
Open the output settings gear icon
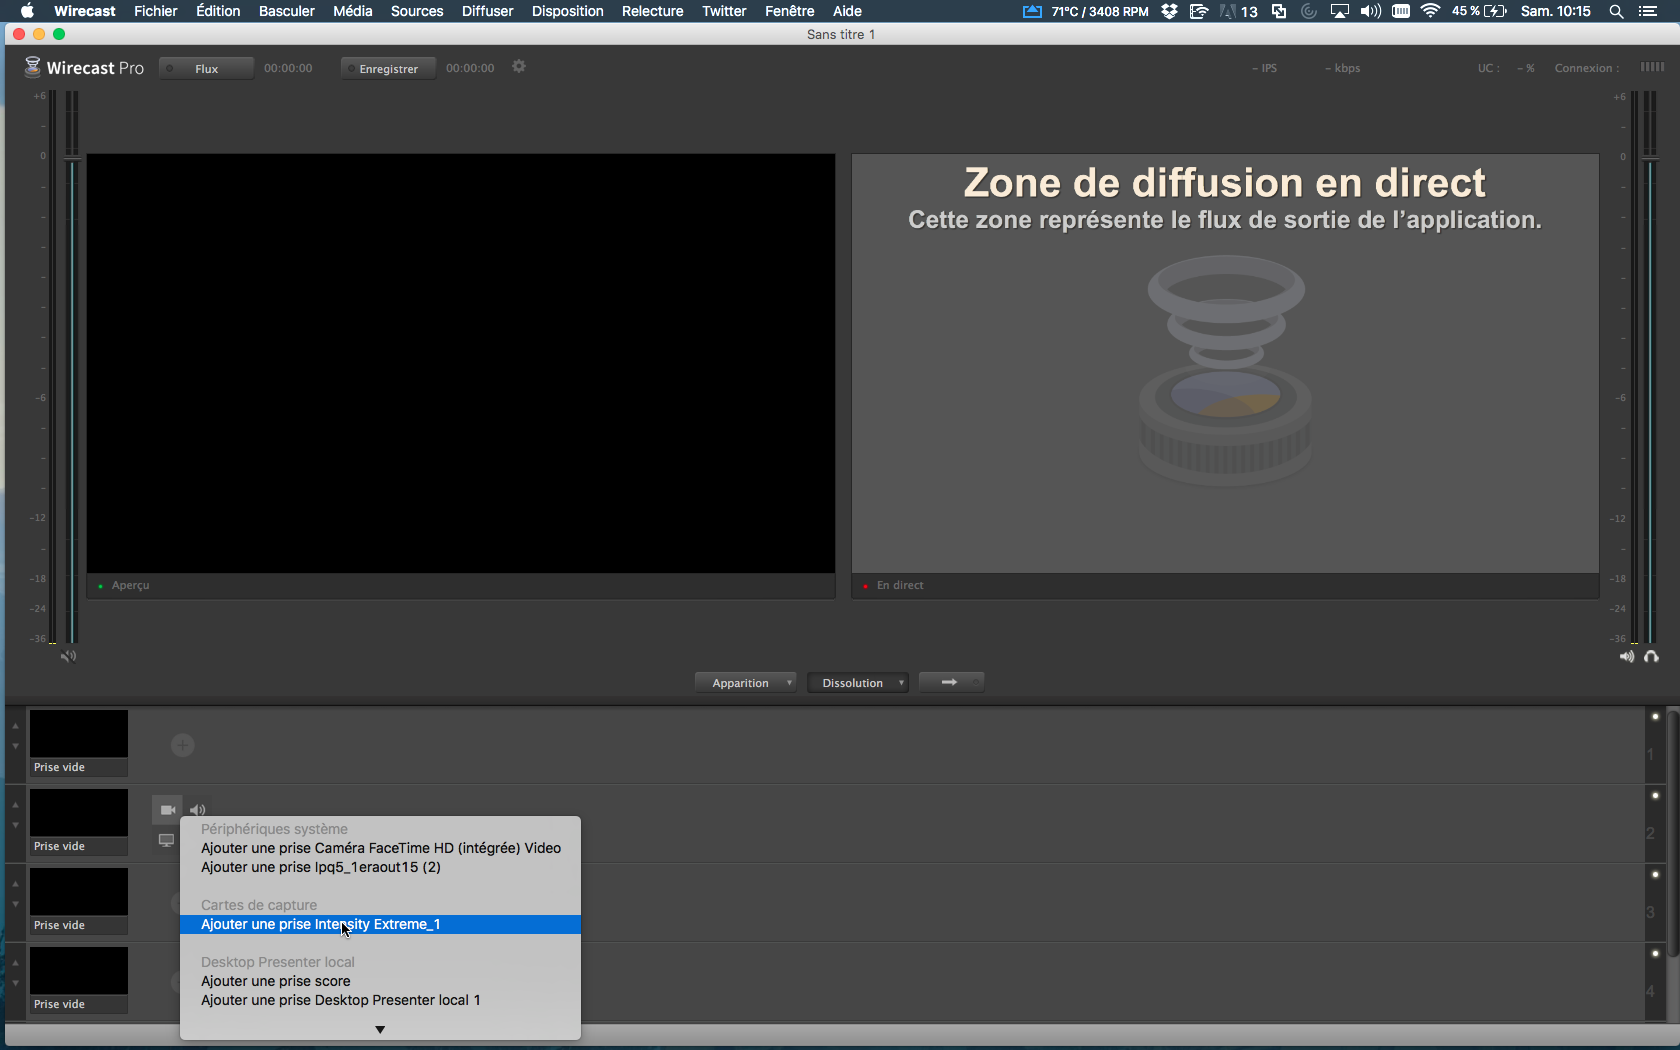[x=519, y=67]
